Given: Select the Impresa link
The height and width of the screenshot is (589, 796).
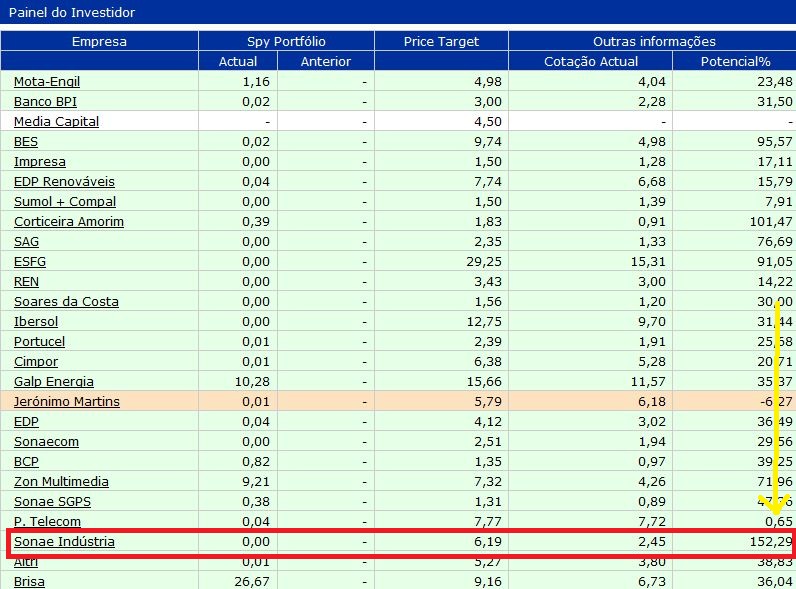Looking at the screenshot, I should [x=40, y=161].
